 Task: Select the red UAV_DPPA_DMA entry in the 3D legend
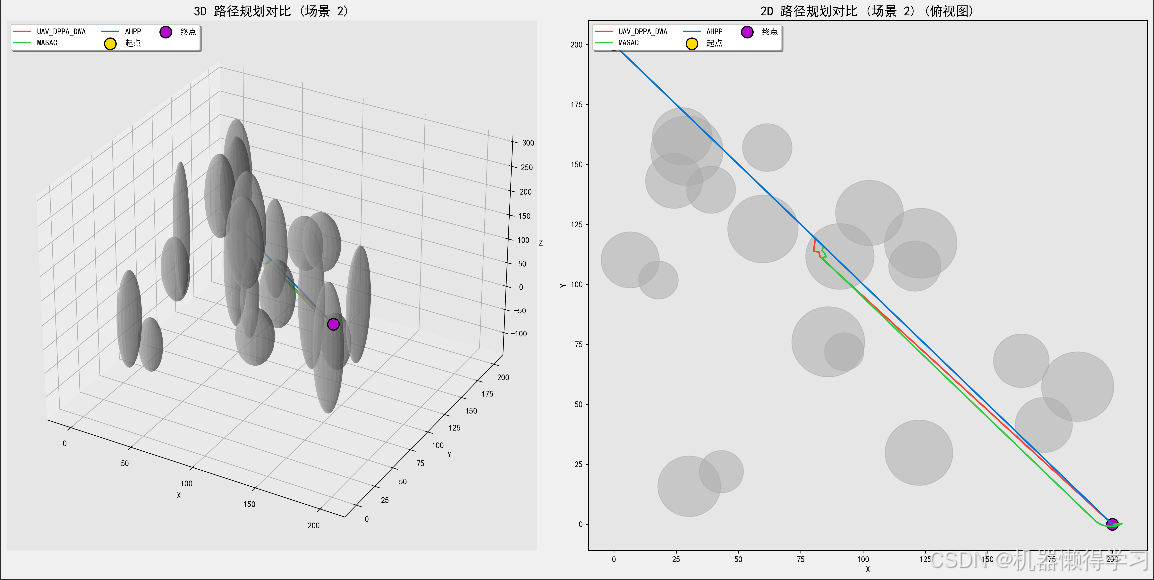click(x=49, y=32)
